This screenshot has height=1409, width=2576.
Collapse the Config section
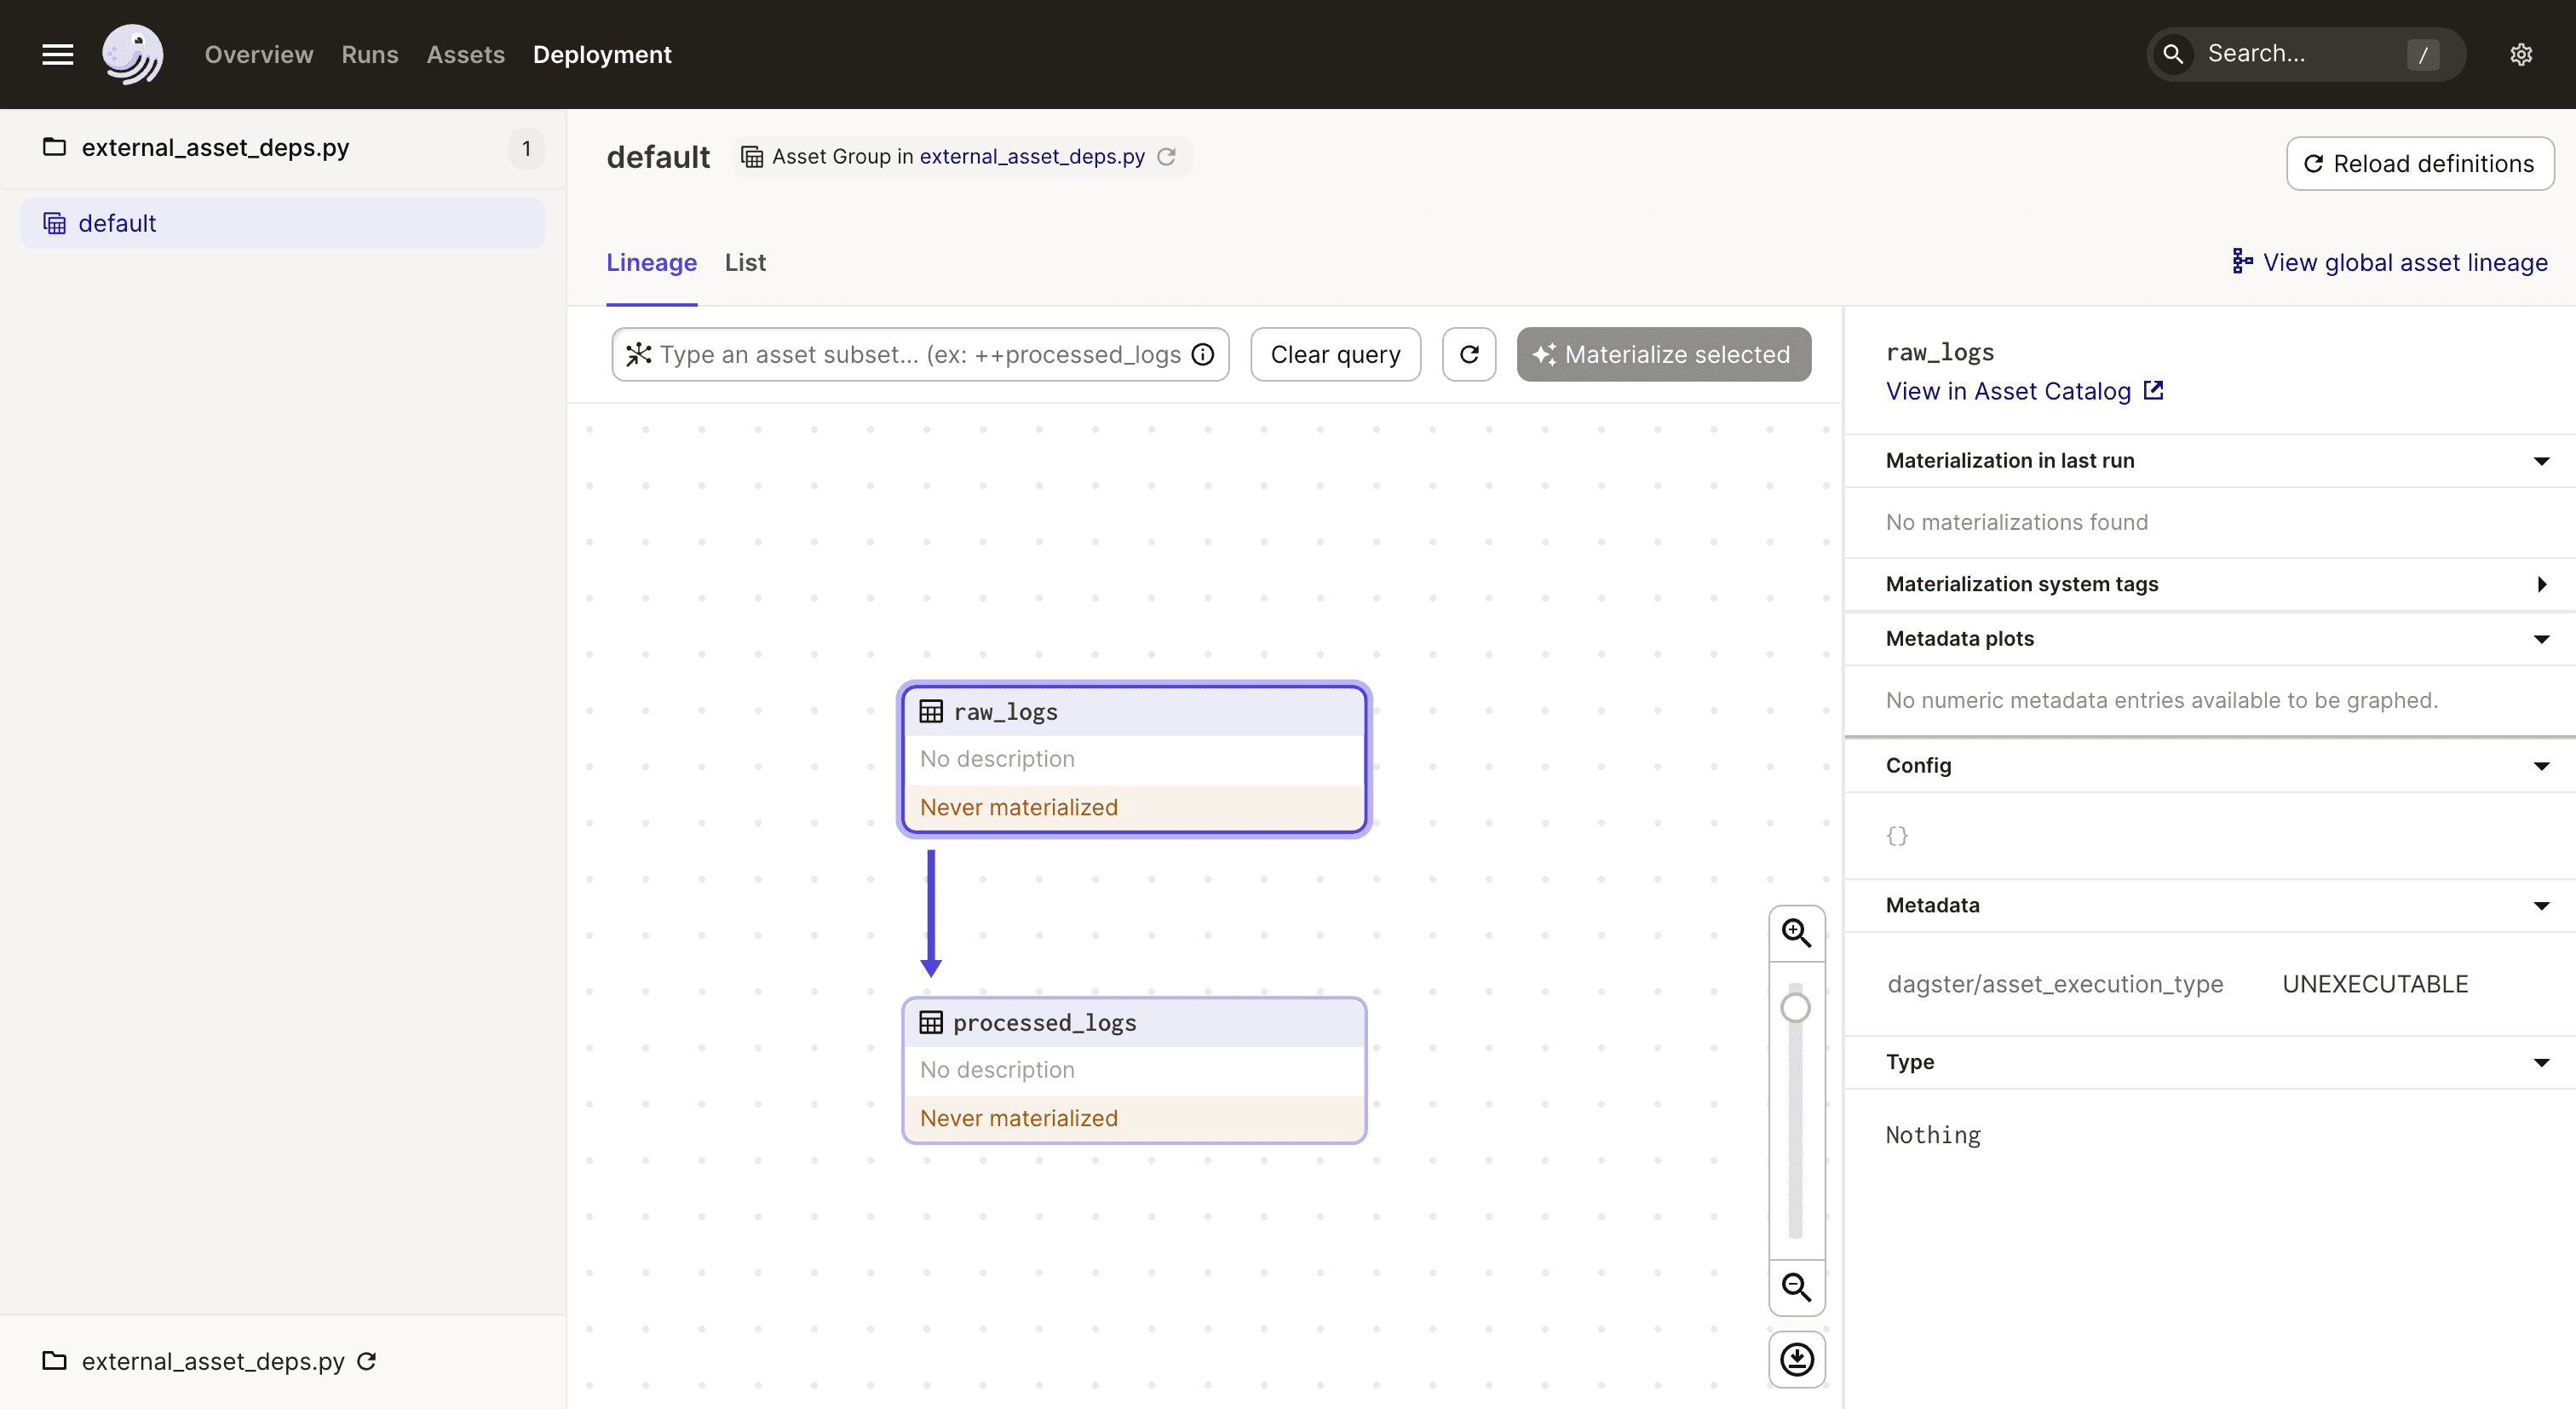tap(2539, 765)
